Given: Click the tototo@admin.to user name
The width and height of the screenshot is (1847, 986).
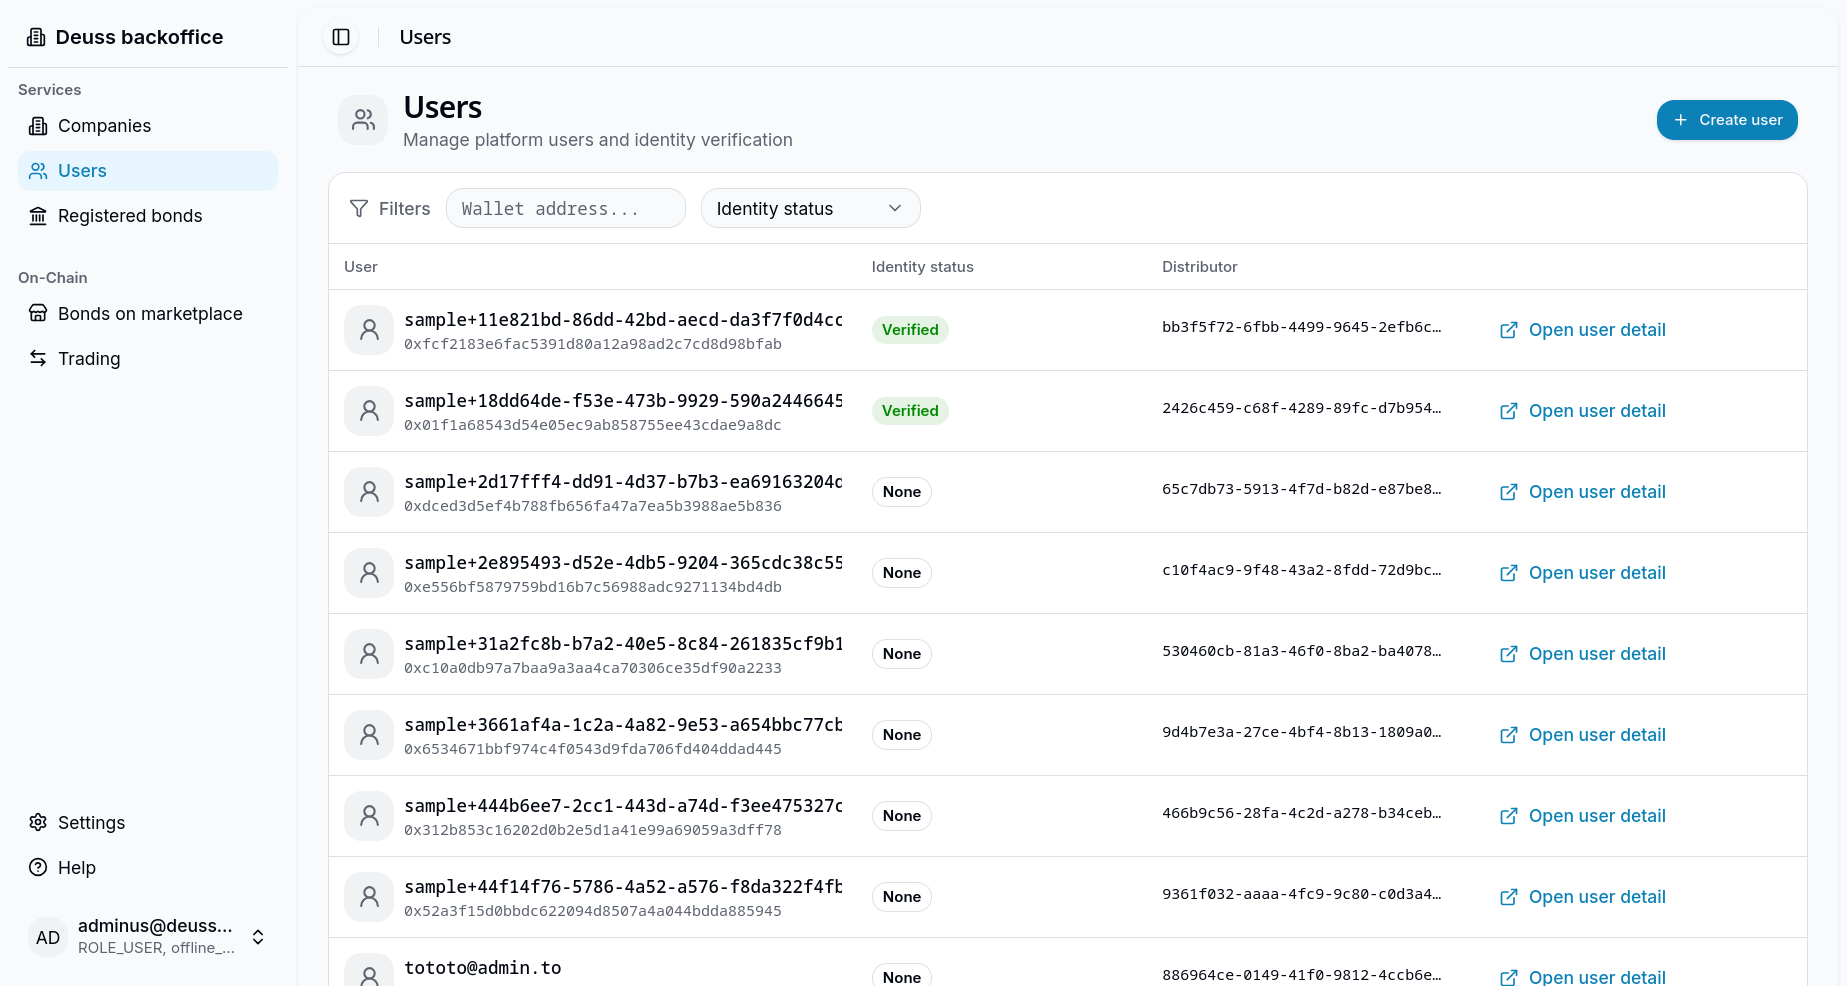Looking at the screenshot, I should click(483, 968).
